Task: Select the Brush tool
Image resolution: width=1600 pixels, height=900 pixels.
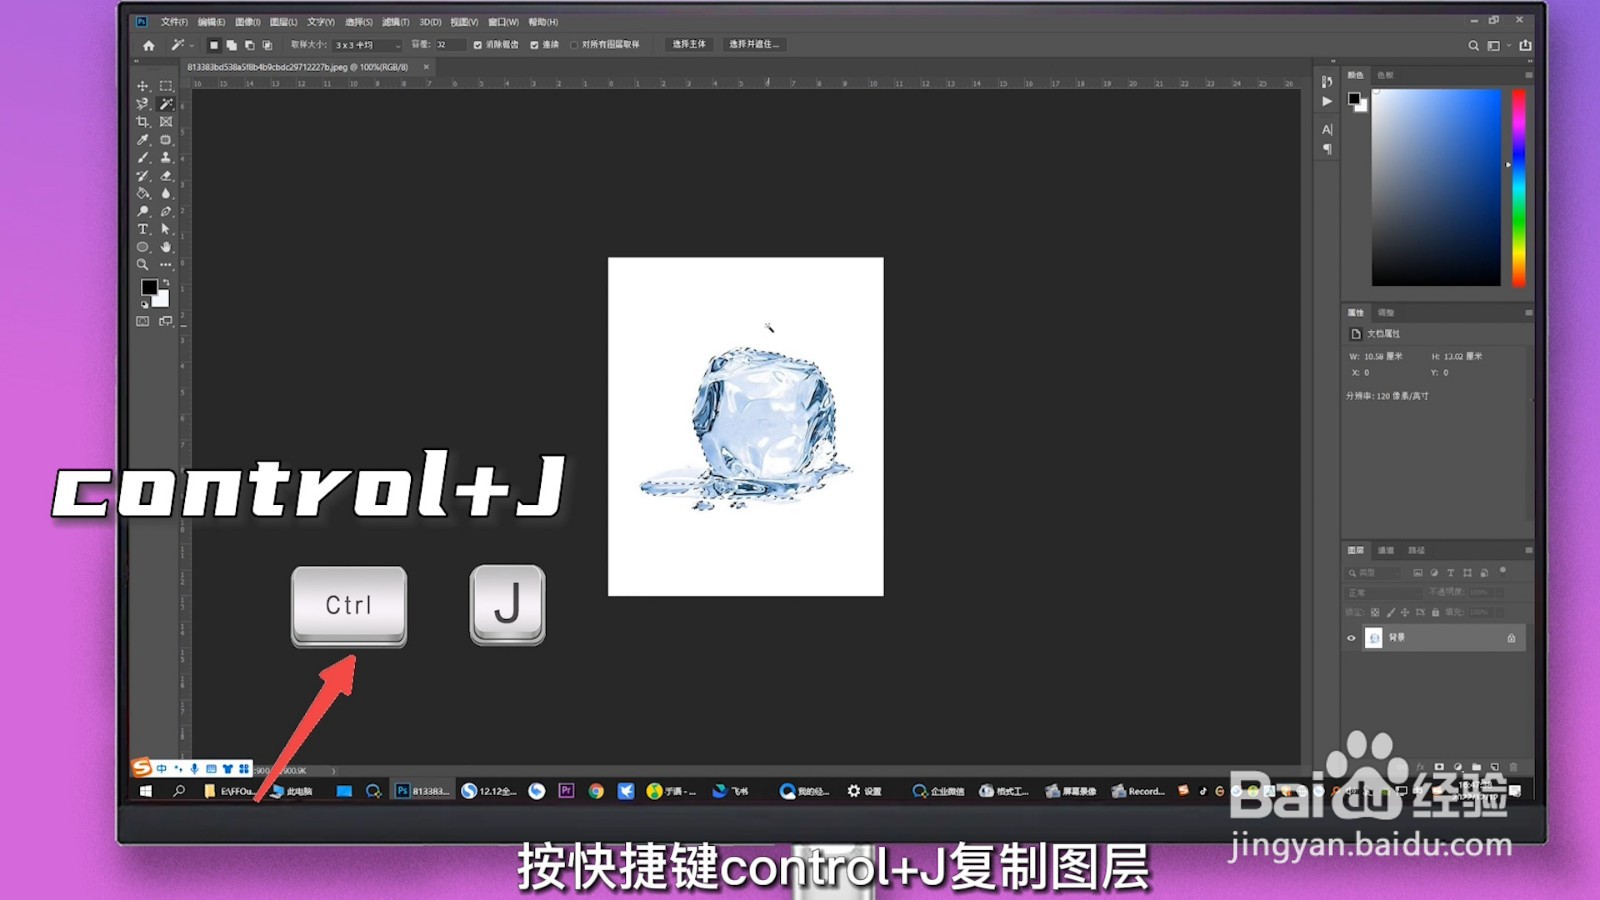Action: [143, 158]
